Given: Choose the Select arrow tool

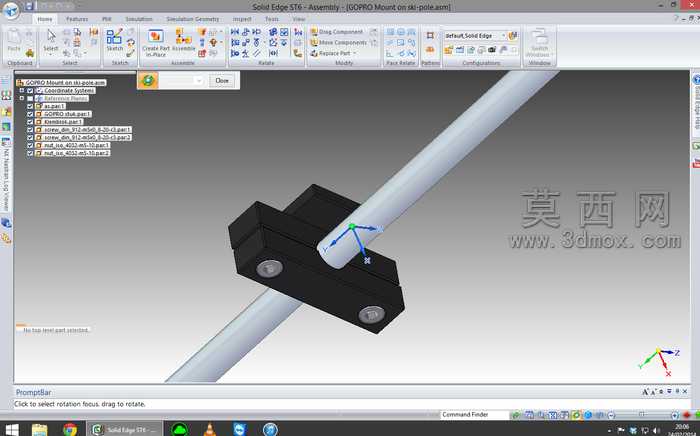Looking at the screenshot, I should point(51,36).
